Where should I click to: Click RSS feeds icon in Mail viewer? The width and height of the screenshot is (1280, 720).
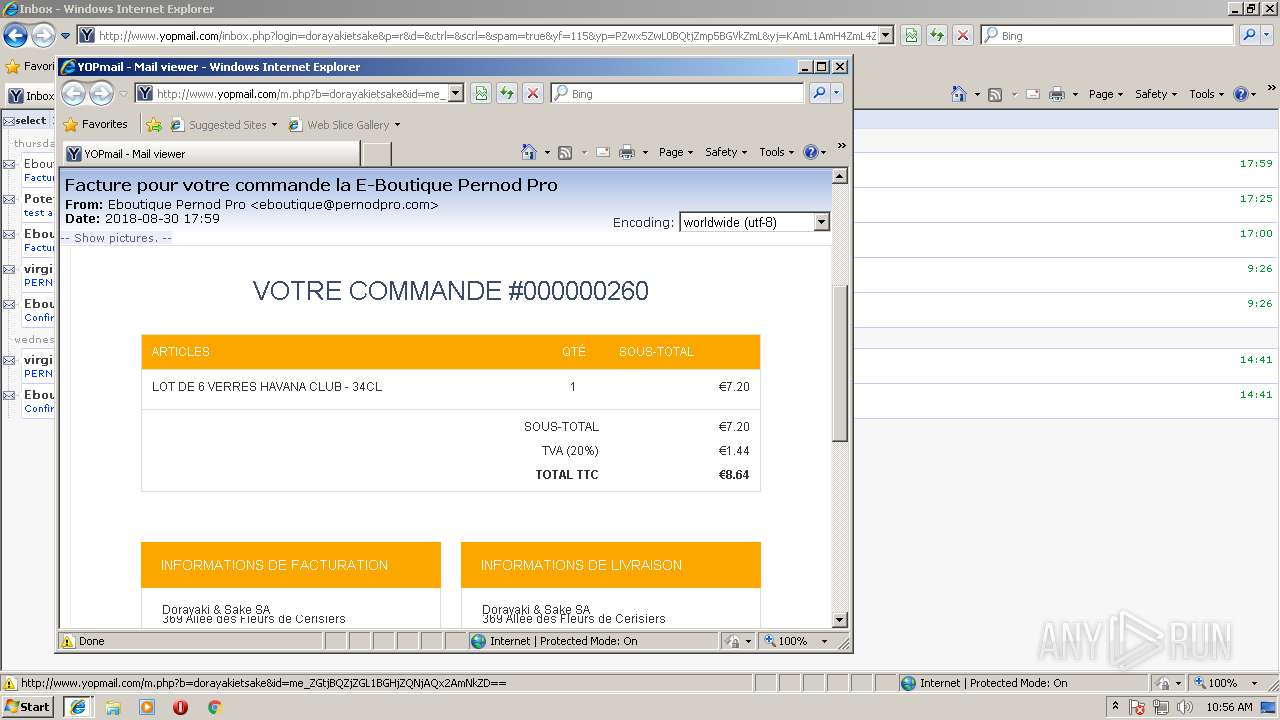click(x=565, y=152)
